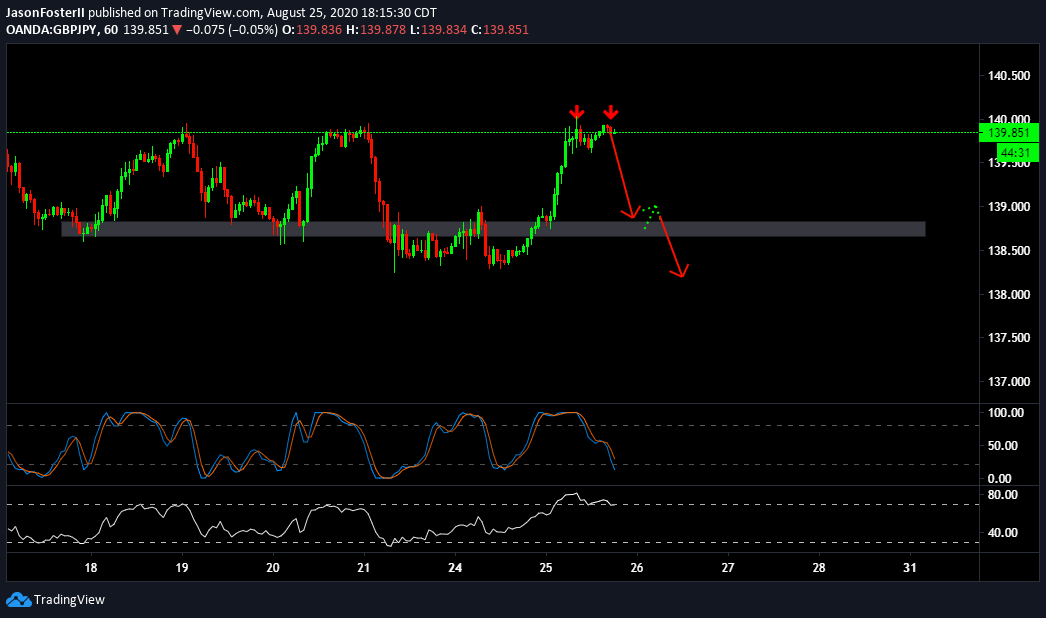Click date 18 on the time axis
This screenshot has width=1046, height=618.
(91, 568)
